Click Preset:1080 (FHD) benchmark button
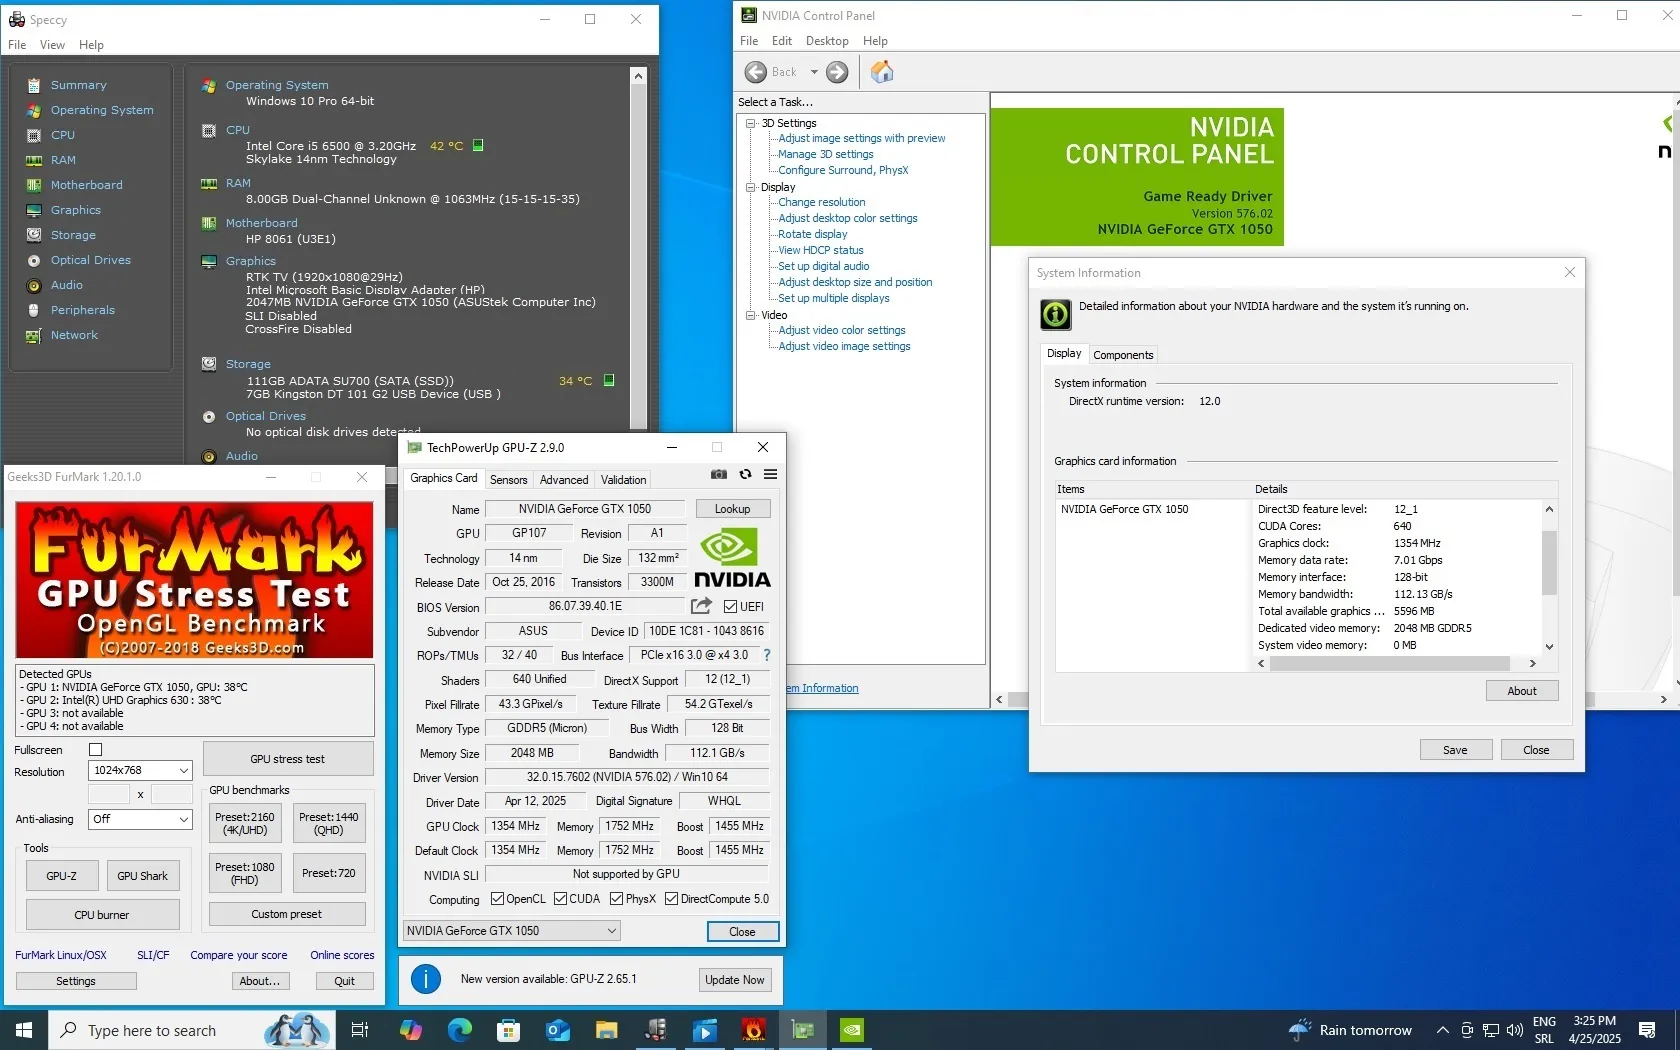The image size is (1680, 1050). (245, 873)
